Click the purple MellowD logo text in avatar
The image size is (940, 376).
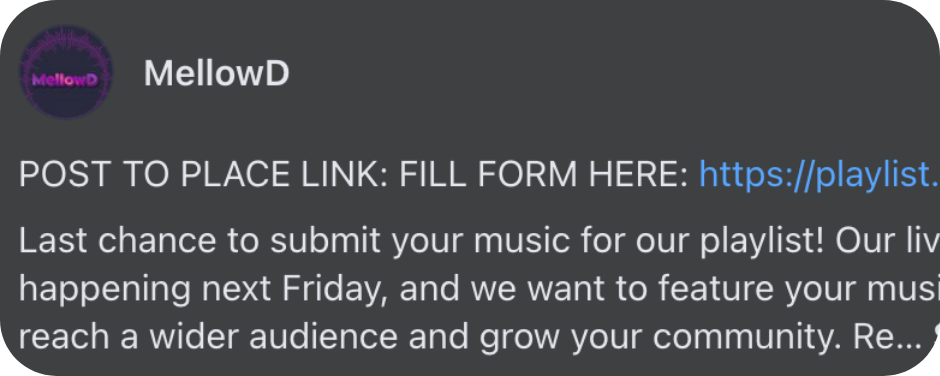click(65, 80)
